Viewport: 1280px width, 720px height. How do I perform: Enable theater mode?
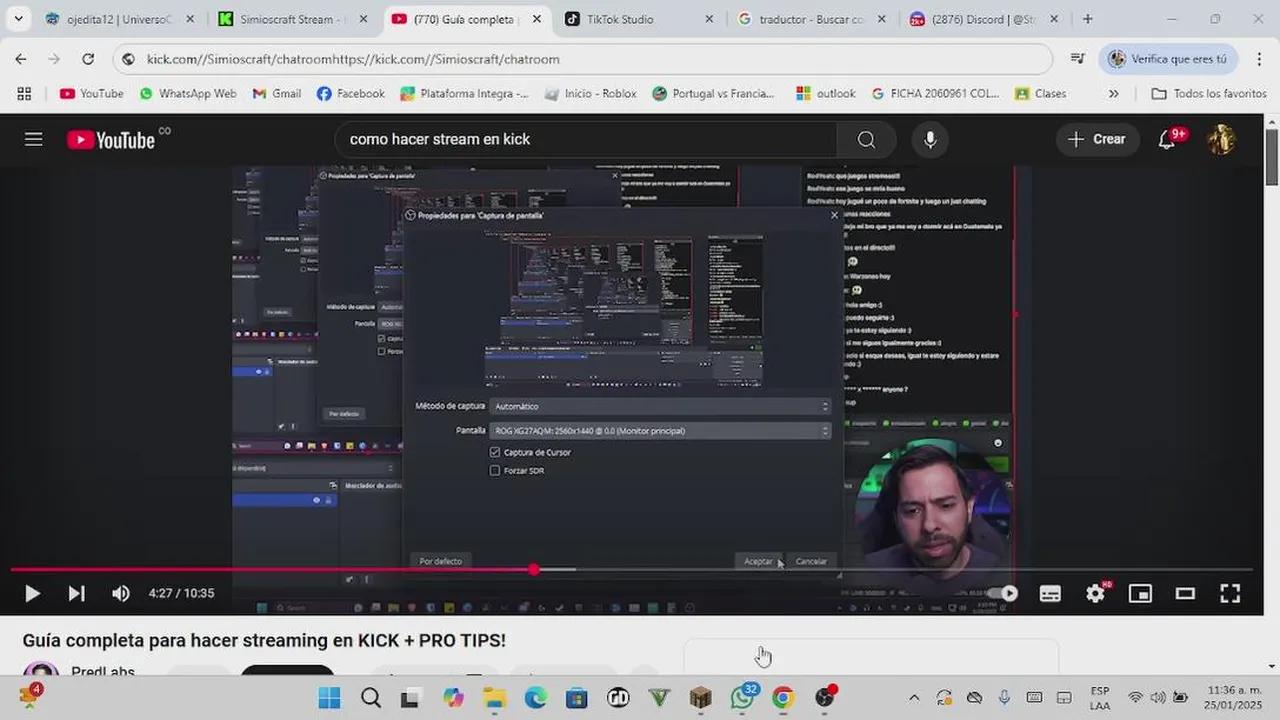(1185, 593)
